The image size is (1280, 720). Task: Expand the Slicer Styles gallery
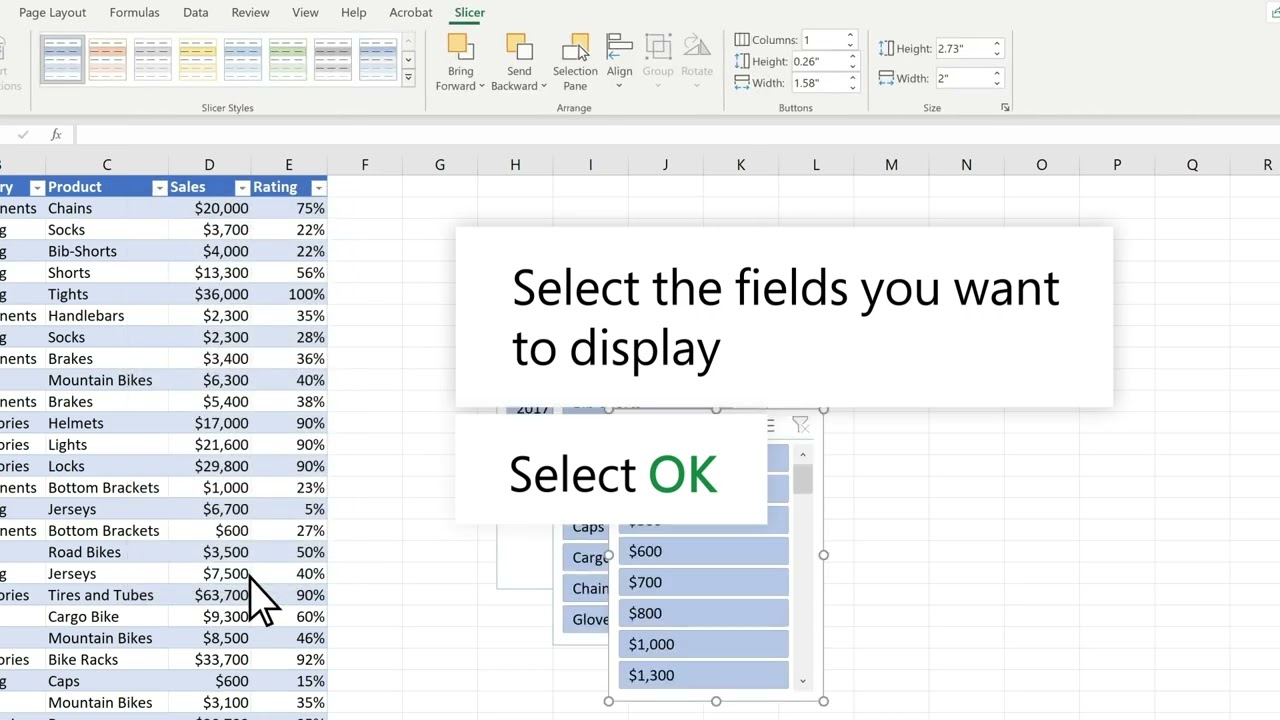[408, 77]
